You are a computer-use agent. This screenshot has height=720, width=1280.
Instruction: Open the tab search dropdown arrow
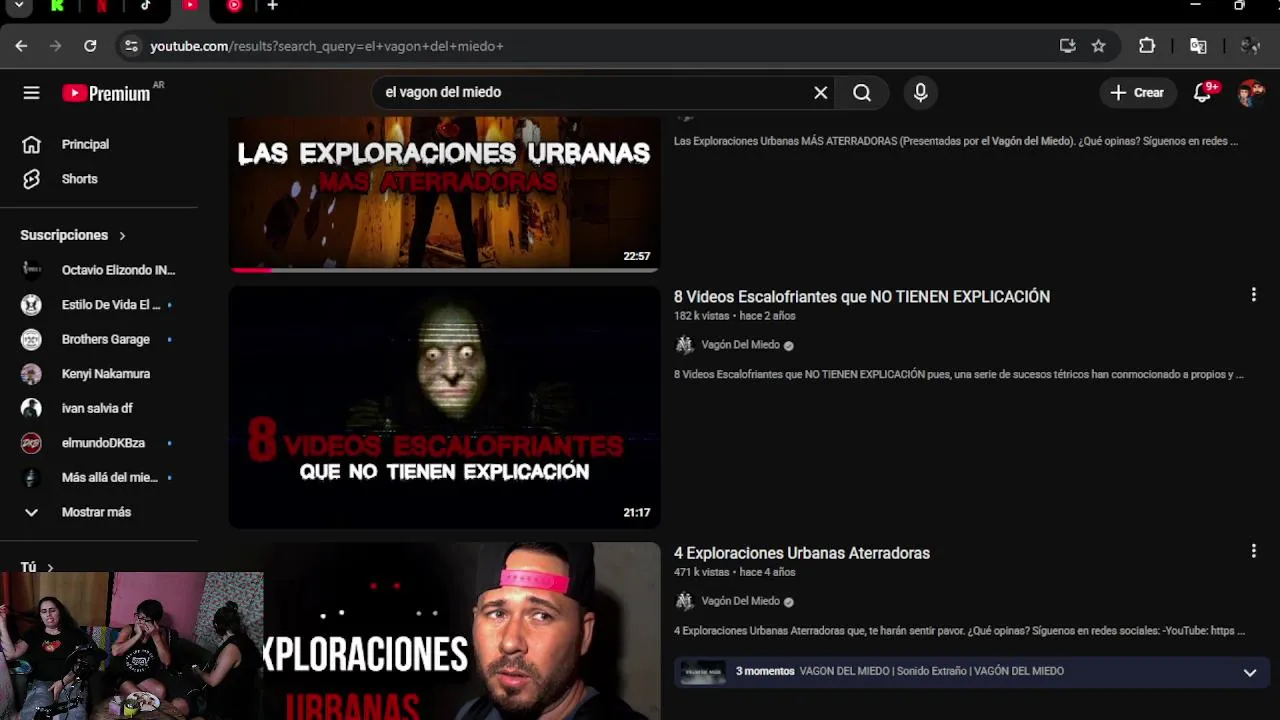(x=18, y=6)
